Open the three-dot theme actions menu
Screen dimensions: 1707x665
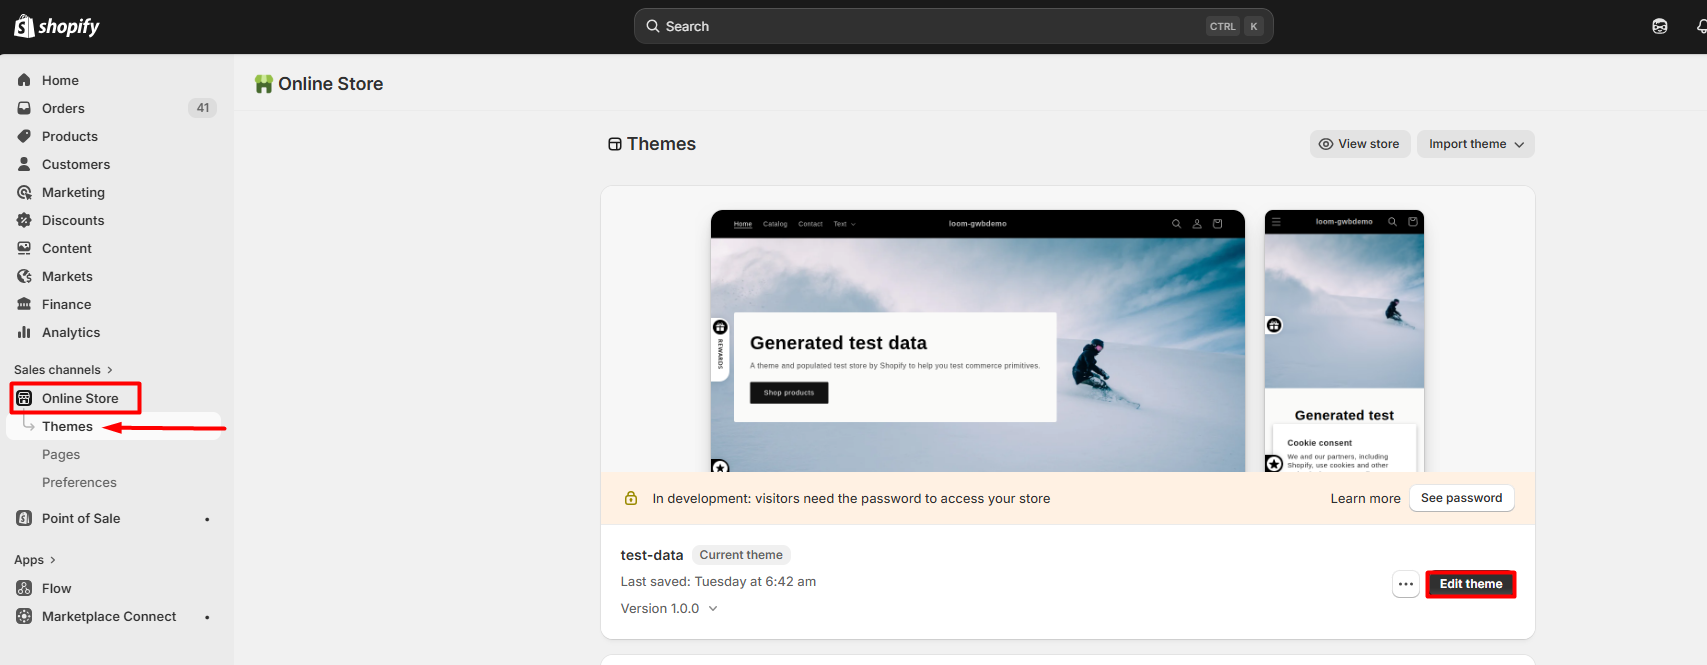pyautogui.click(x=1406, y=584)
